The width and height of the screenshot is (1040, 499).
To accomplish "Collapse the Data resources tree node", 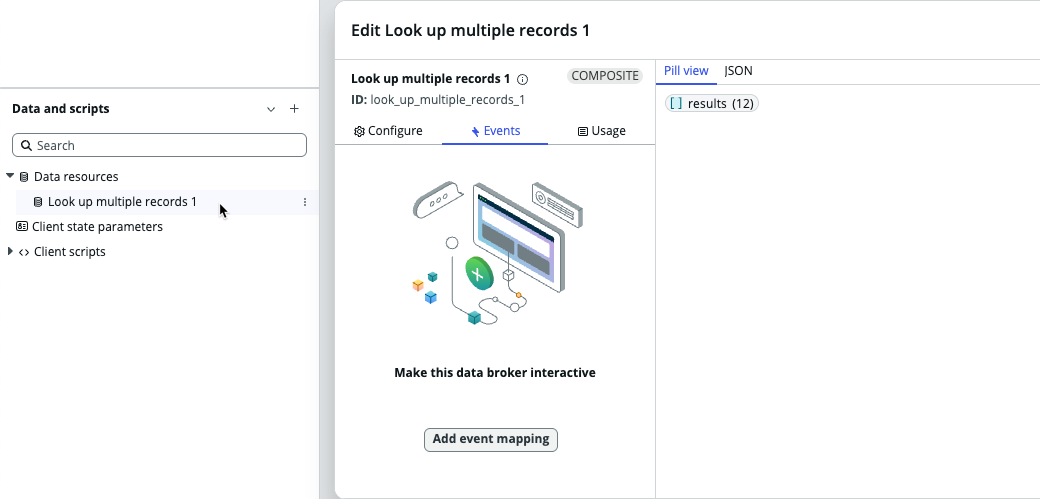I will tap(10, 176).
